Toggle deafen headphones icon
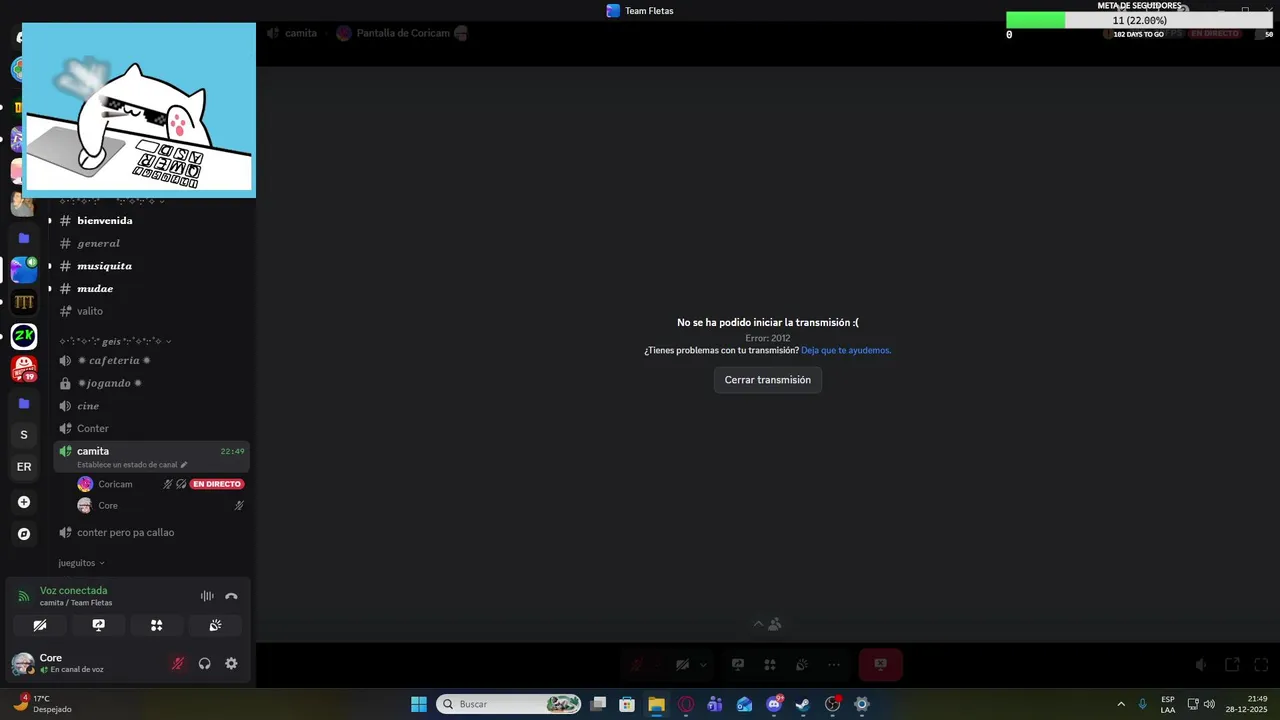 (204, 663)
